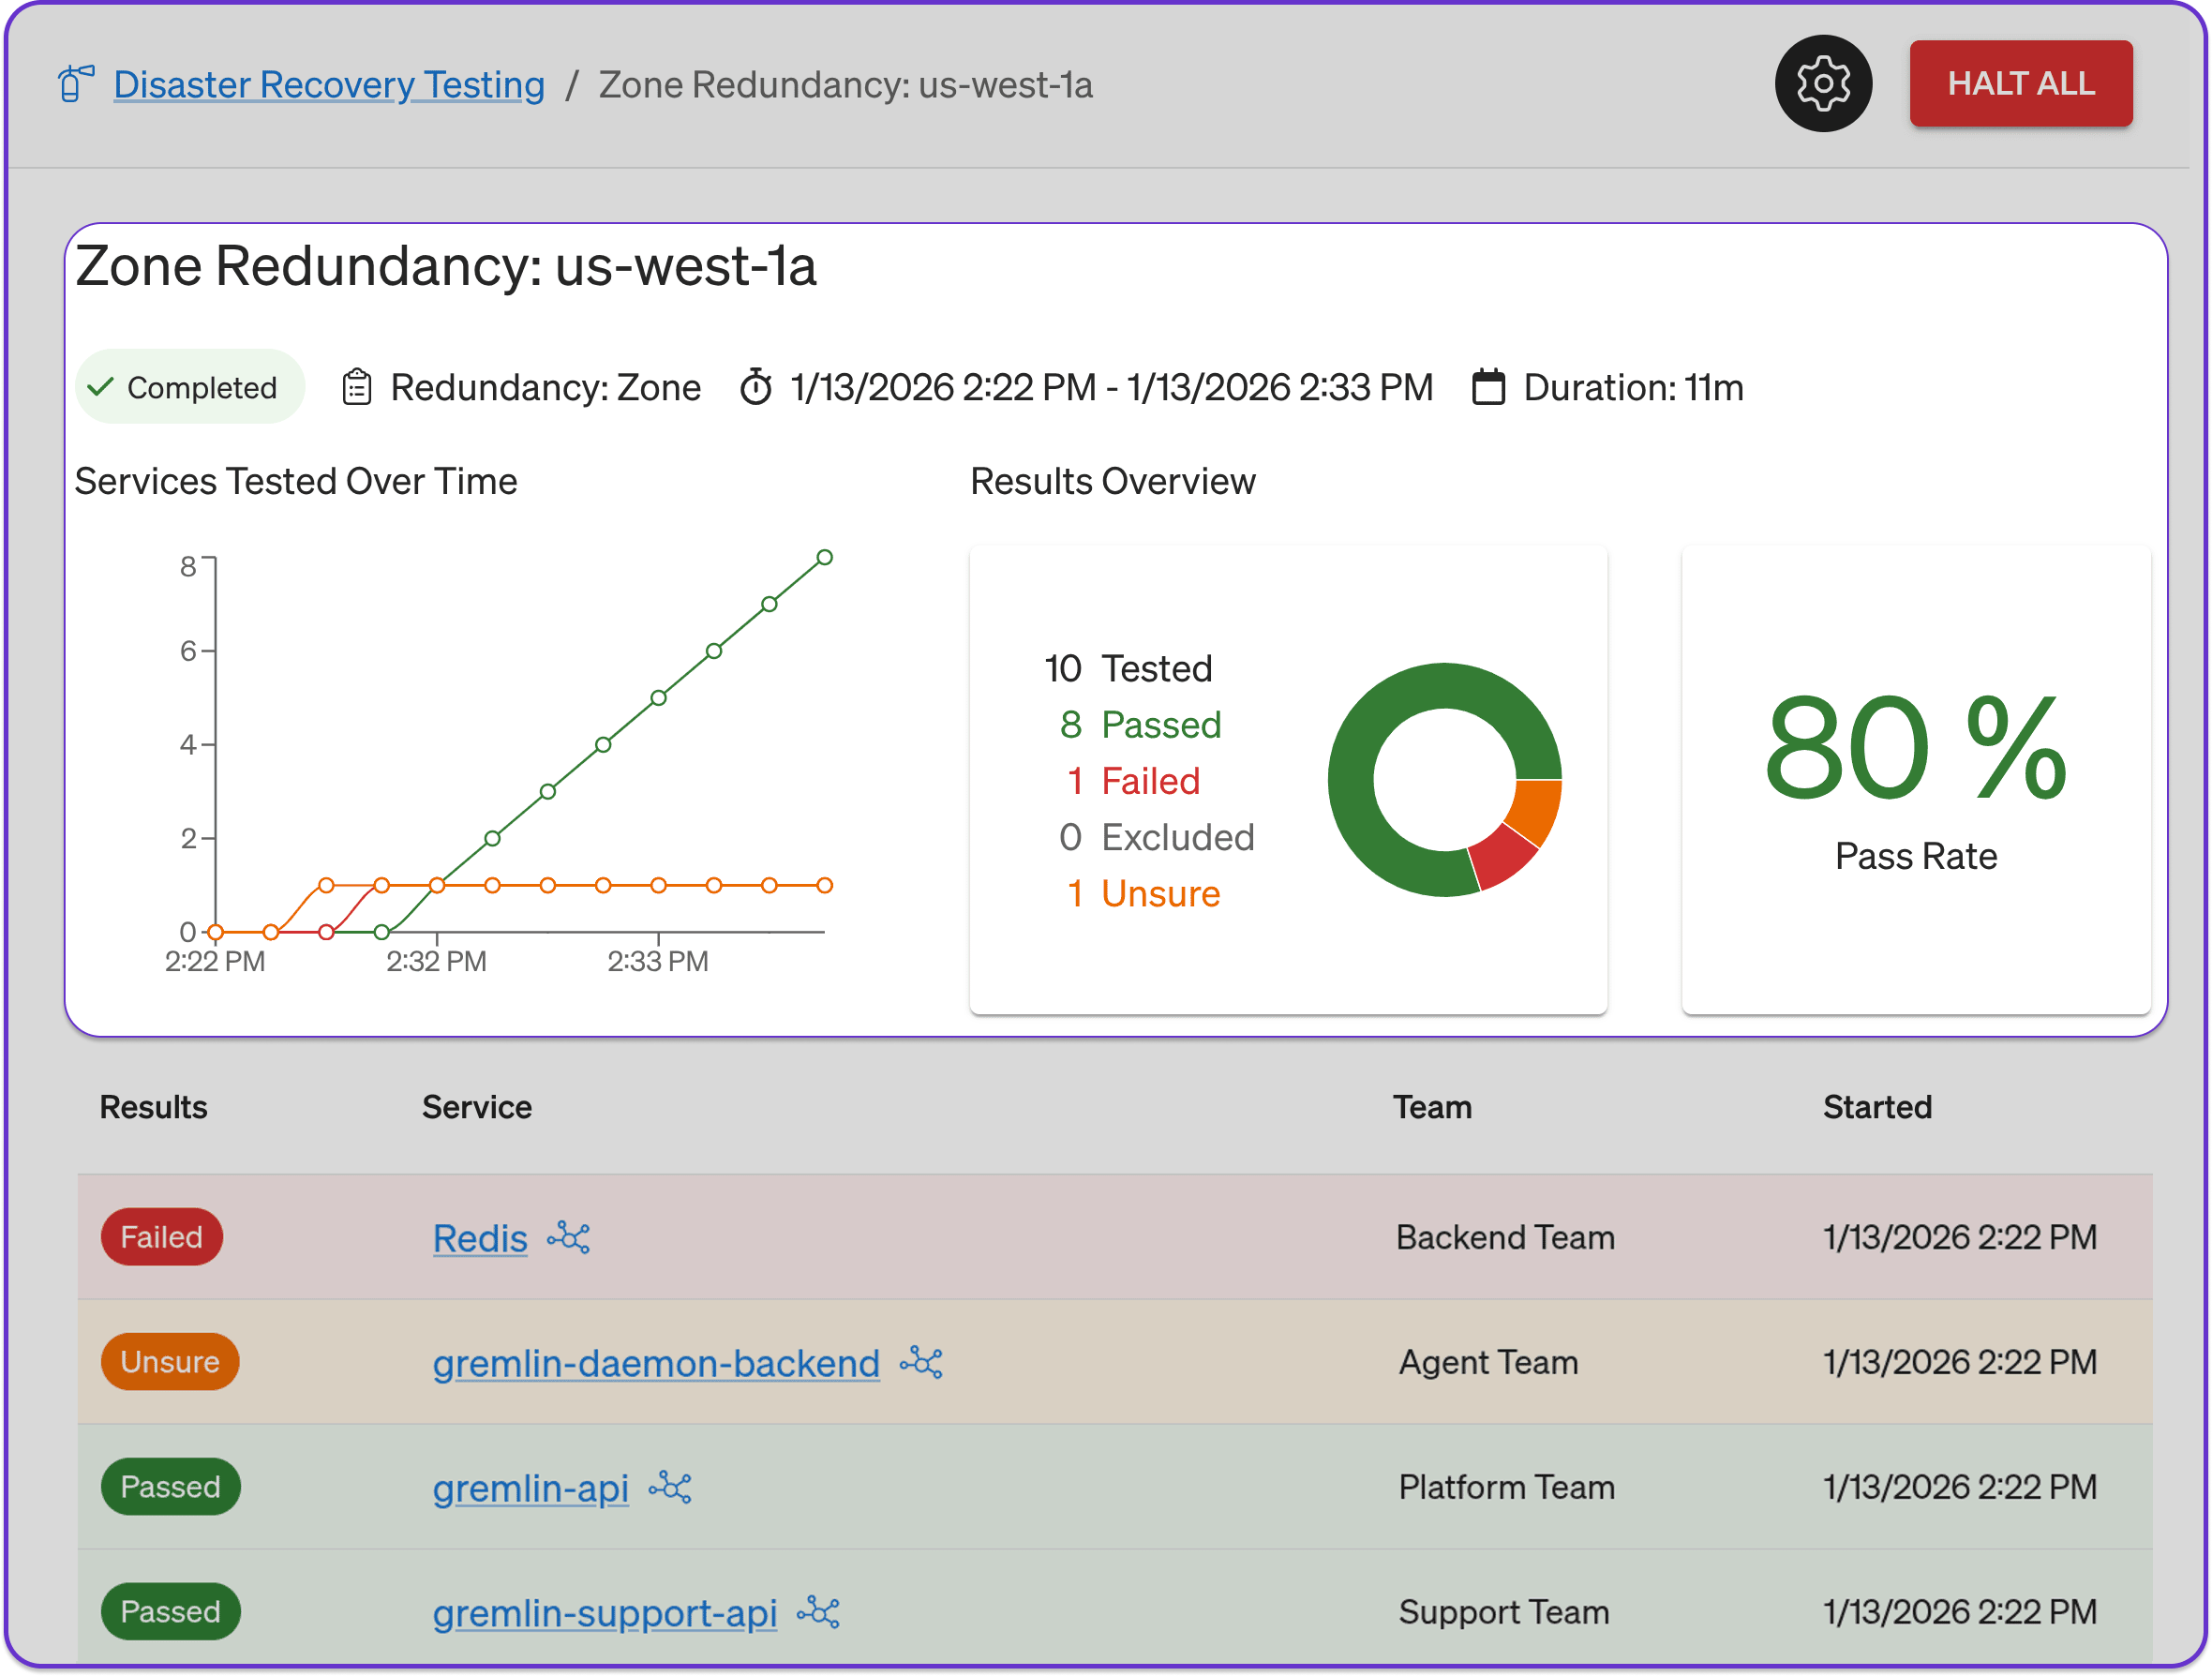Click the stopwatch icon beside the time range
Screen dimensions: 2212x1676
point(756,387)
